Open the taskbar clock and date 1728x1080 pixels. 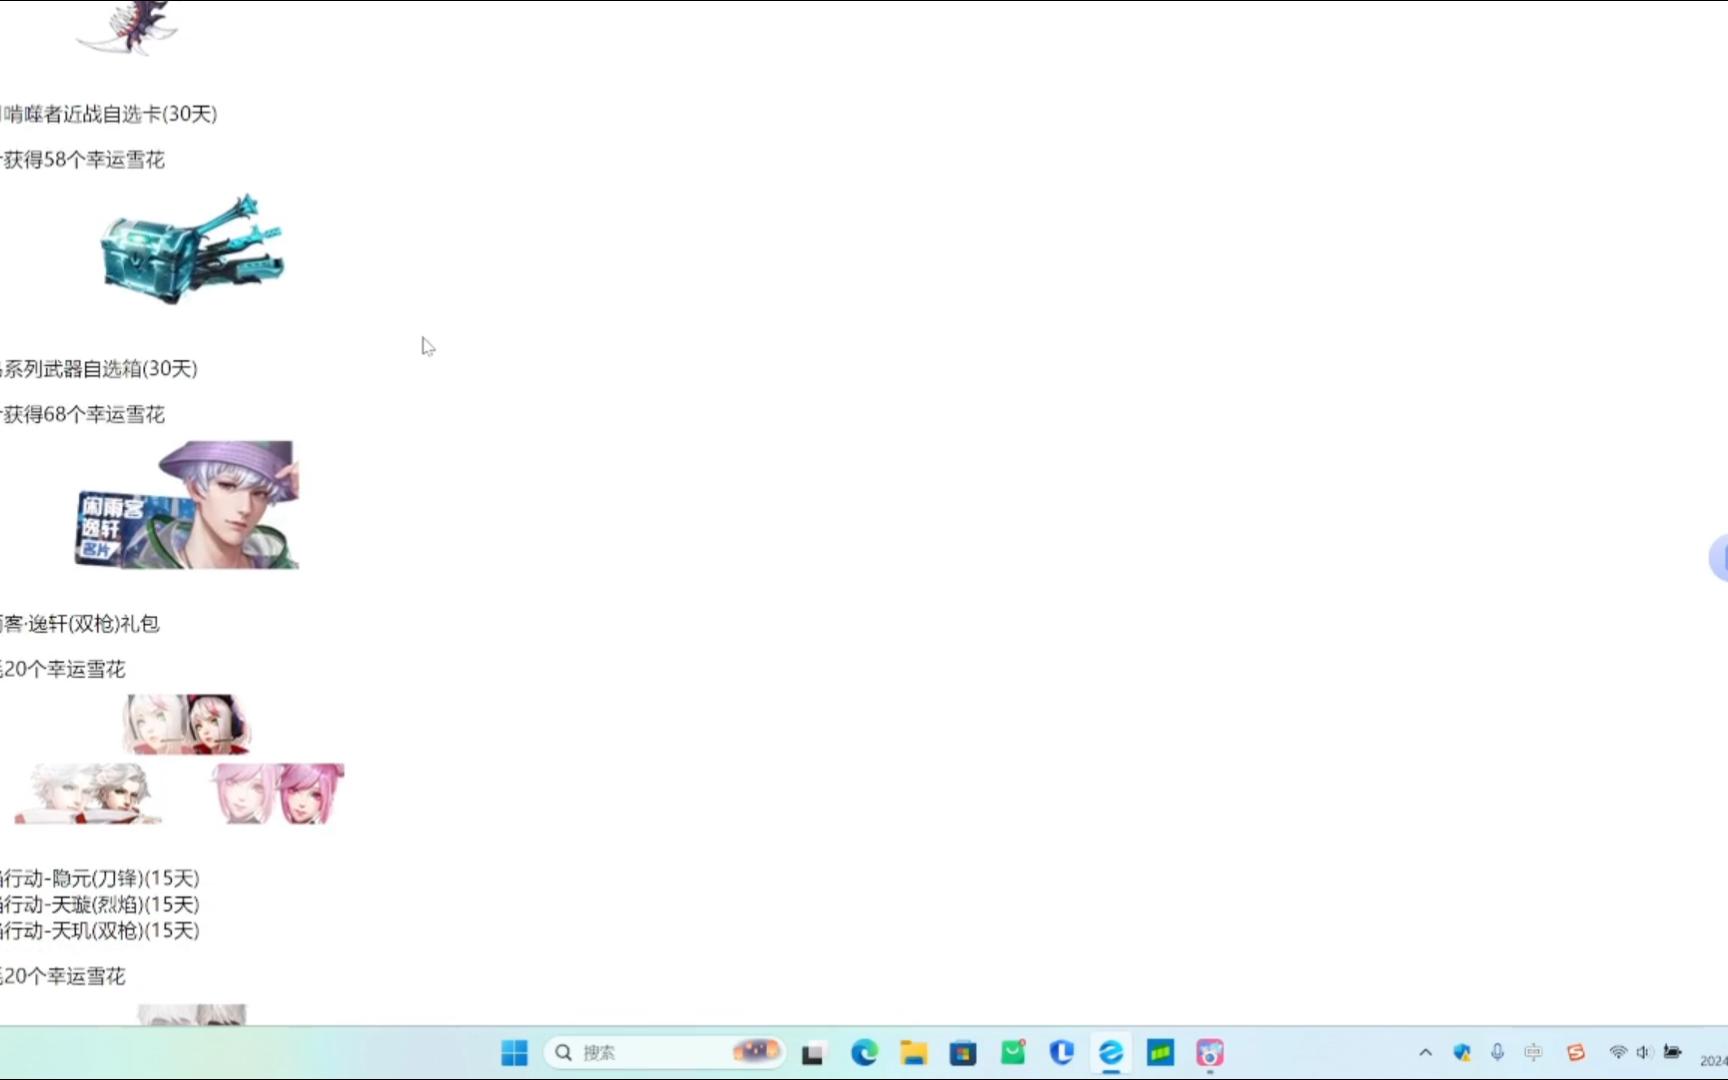pos(1713,1059)
